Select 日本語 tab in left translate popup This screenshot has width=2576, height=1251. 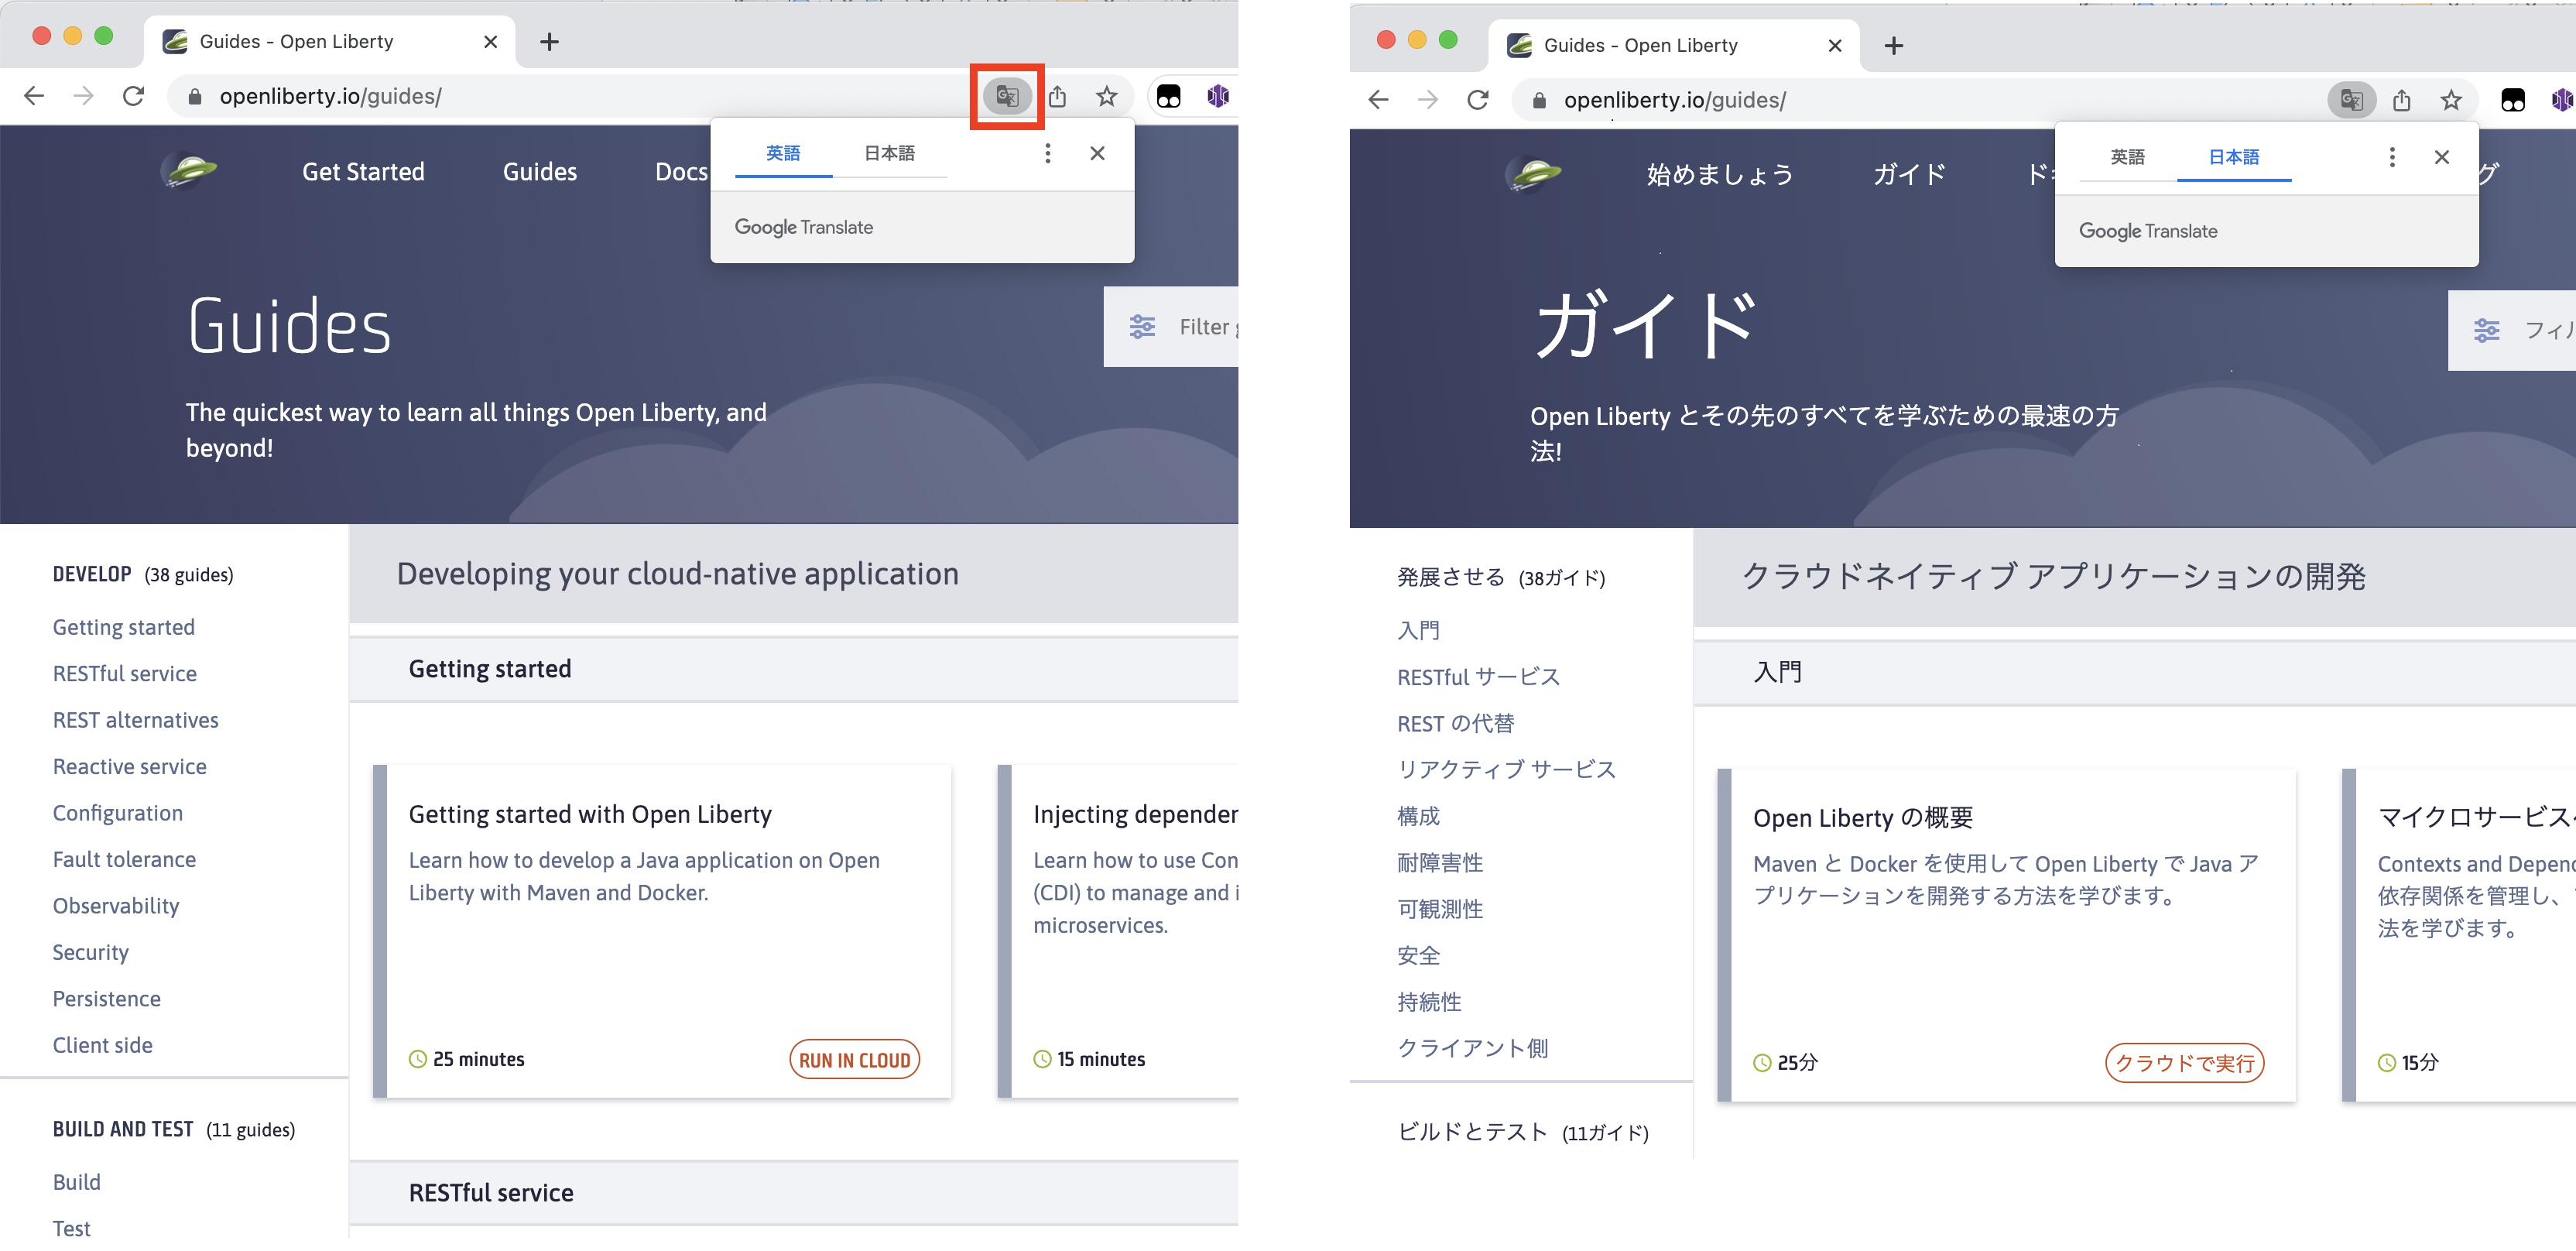(889, 154)
